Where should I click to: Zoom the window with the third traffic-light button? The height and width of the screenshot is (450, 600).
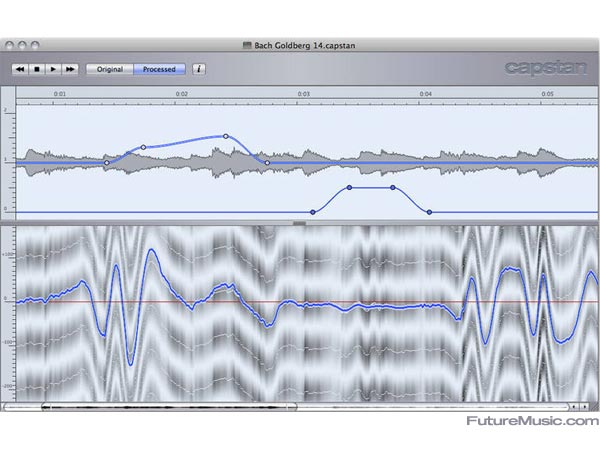[x=35, y=45]
